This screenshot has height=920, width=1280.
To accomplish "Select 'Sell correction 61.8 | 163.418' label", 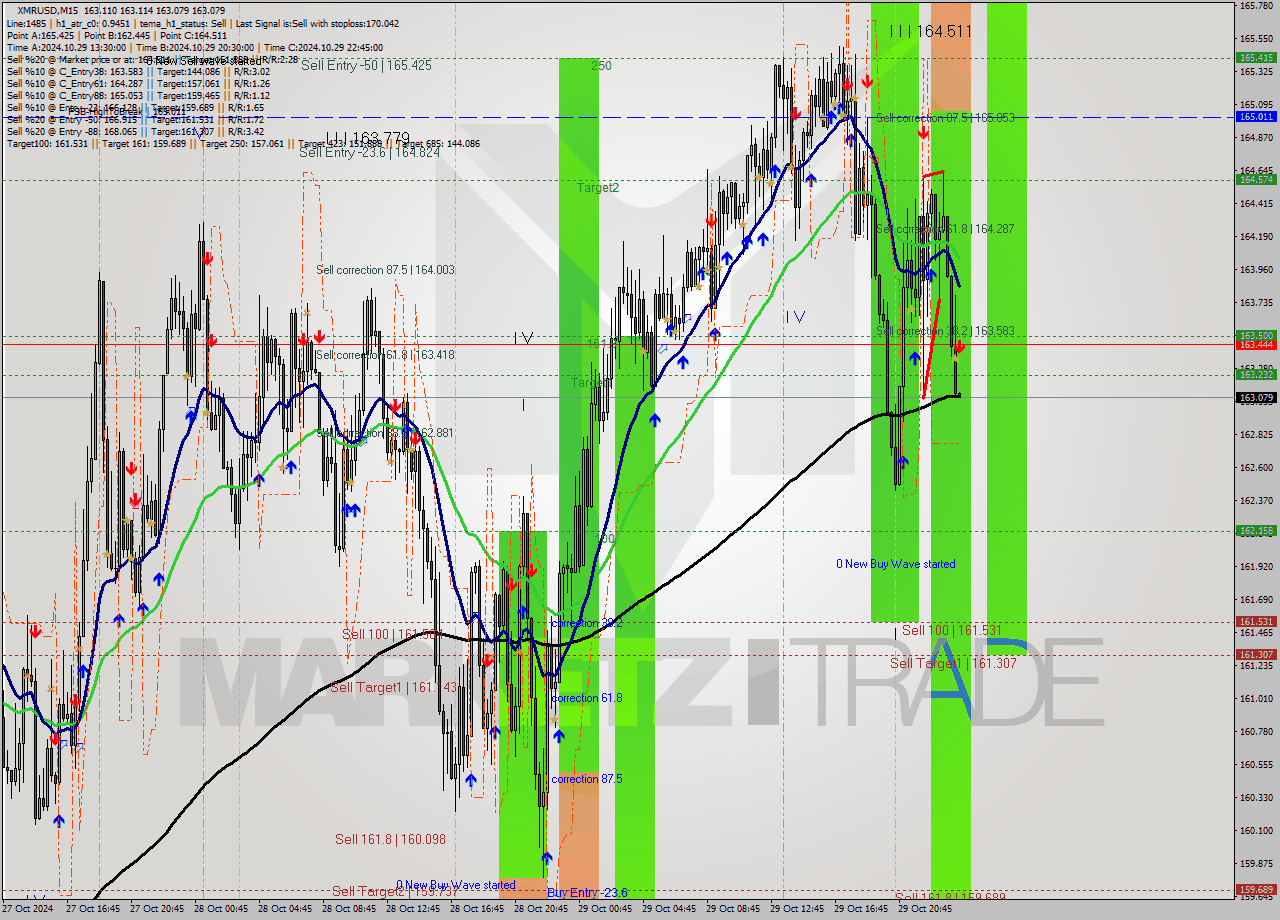I will (x=385, y=355).
